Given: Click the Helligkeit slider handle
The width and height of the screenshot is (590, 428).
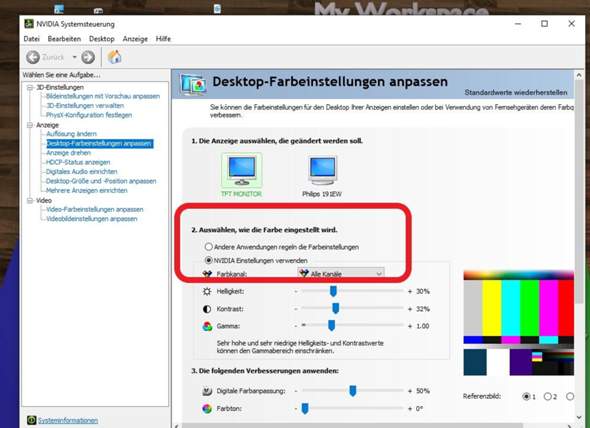Looking at the screenshot, I should pyautogui.click(x=333, y=291).
